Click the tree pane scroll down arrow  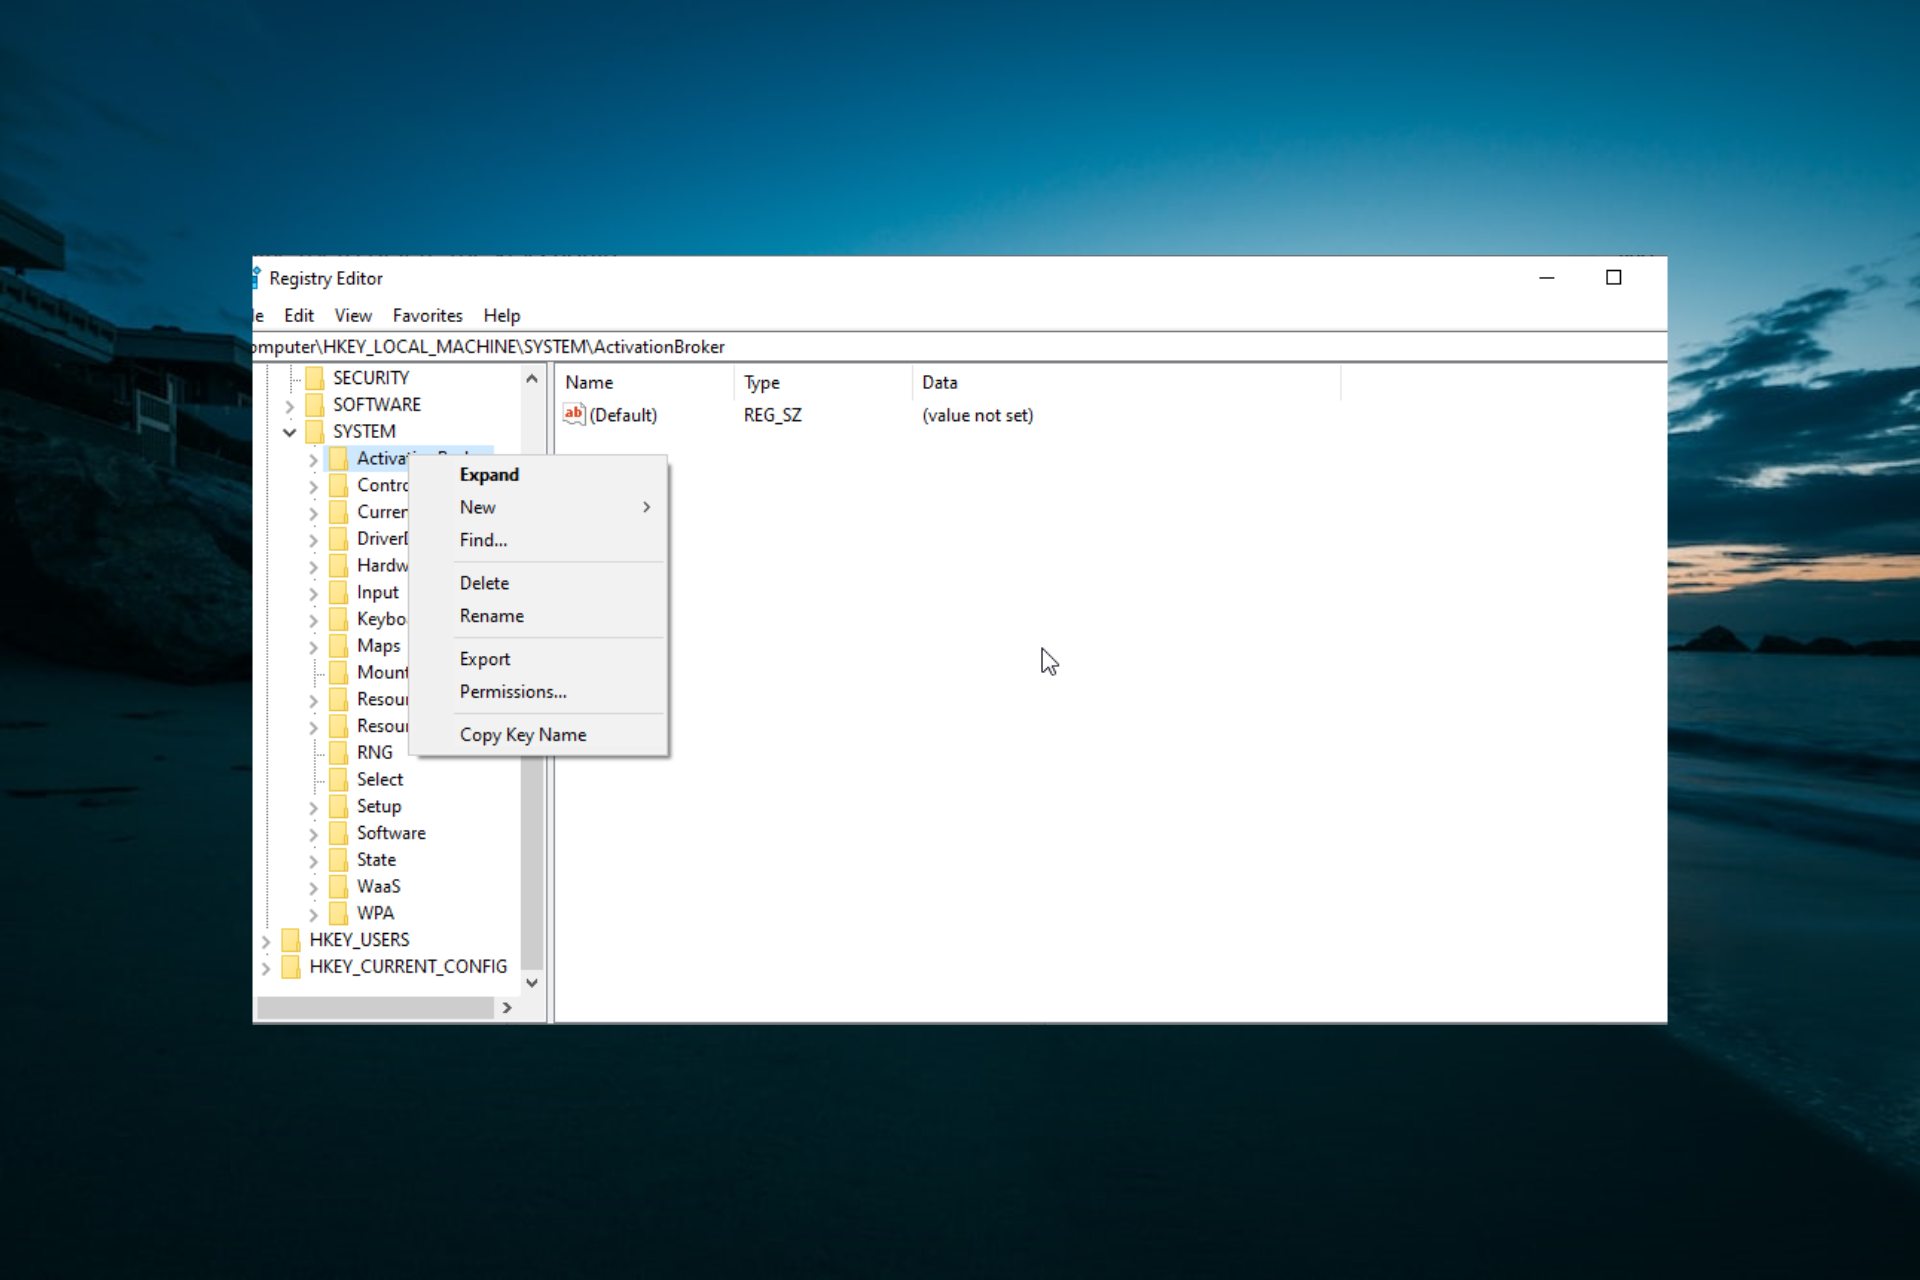click(532, 983)
